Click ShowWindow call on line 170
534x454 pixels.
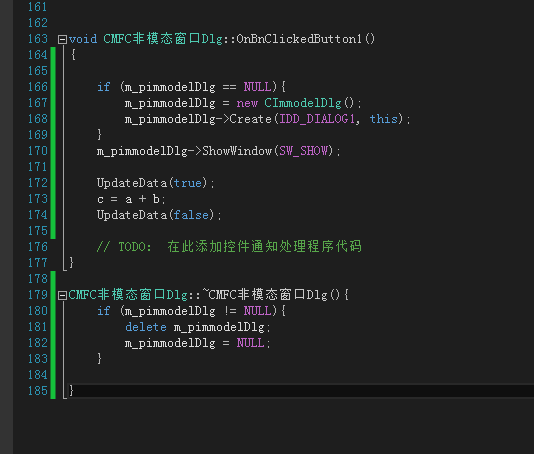point(237,151)
